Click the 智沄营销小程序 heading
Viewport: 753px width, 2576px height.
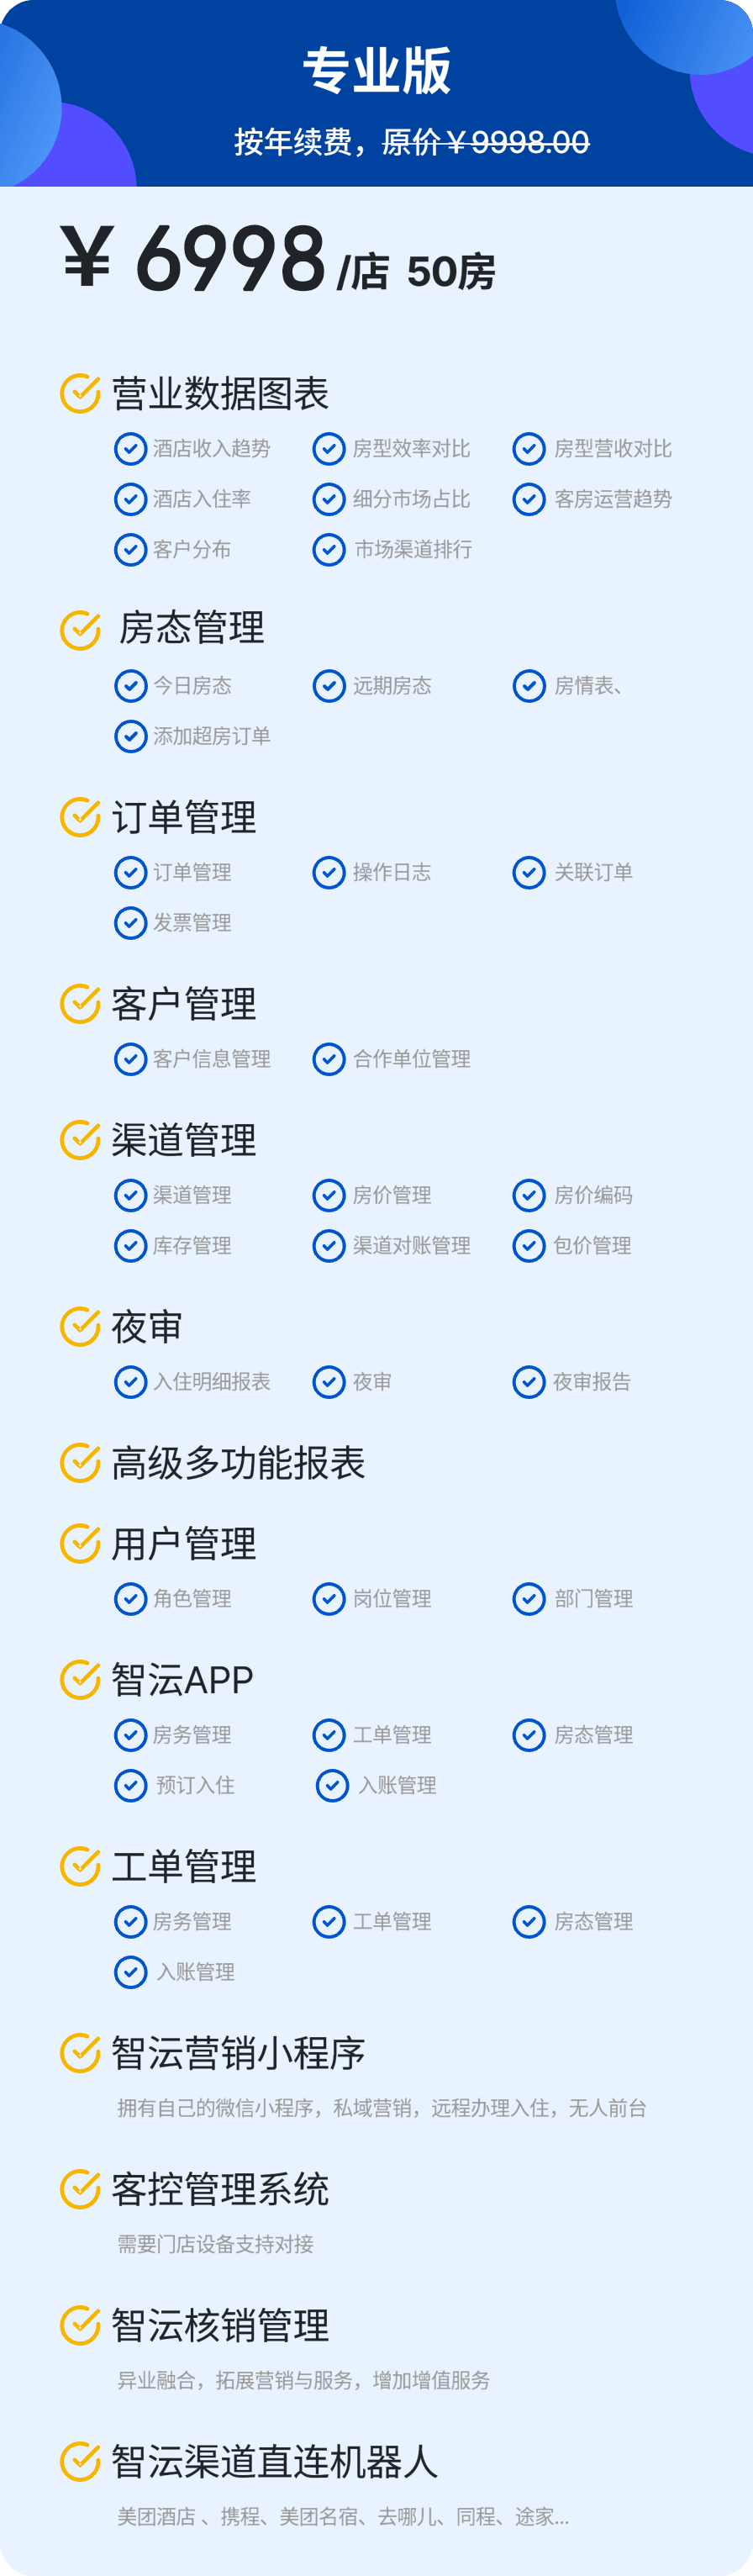tap(238, 2053)
